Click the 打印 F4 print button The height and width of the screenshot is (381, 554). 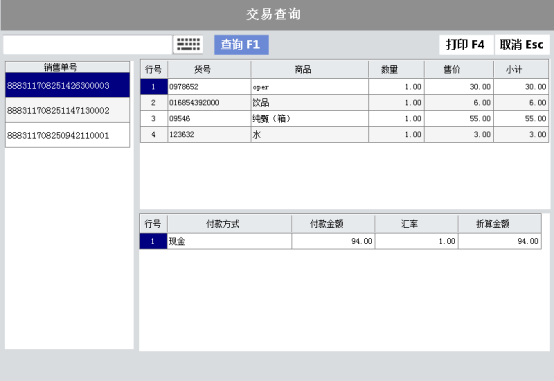(x=465, y=45)
